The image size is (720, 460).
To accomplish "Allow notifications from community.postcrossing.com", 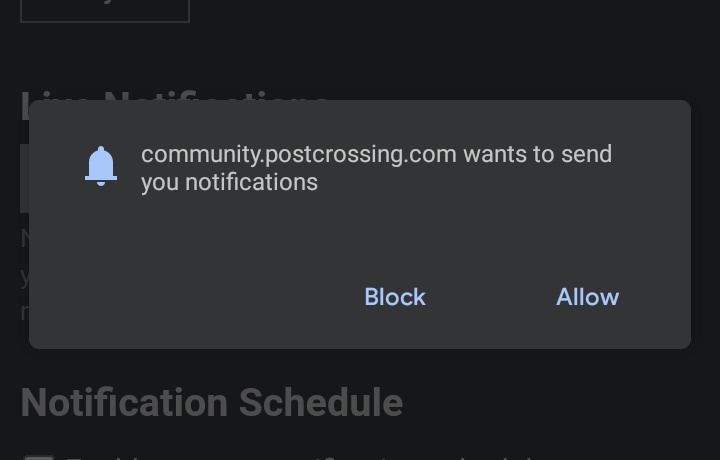I will (587, 297).
